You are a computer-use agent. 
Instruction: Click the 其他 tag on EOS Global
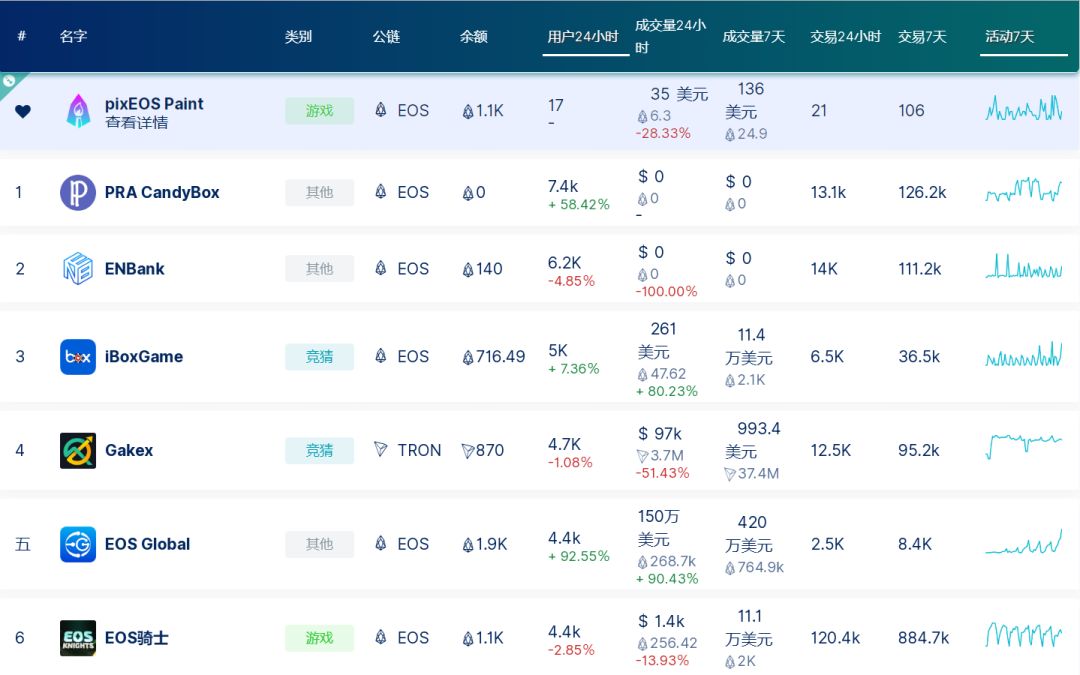pyautogui.click(x=320, y=544)
